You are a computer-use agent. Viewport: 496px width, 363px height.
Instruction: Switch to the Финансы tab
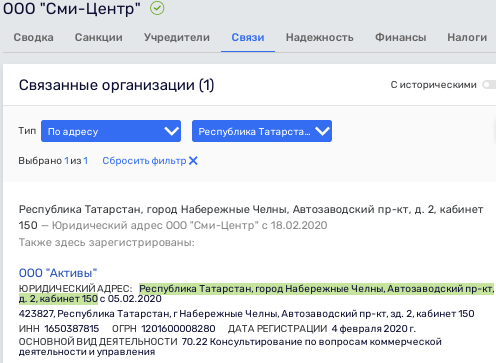tap(401, 37)
